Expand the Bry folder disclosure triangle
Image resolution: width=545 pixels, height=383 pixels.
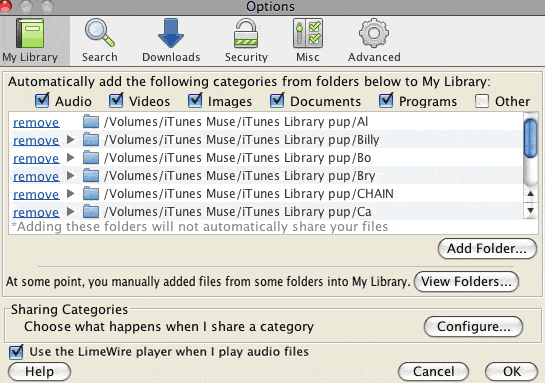point(71,176)
